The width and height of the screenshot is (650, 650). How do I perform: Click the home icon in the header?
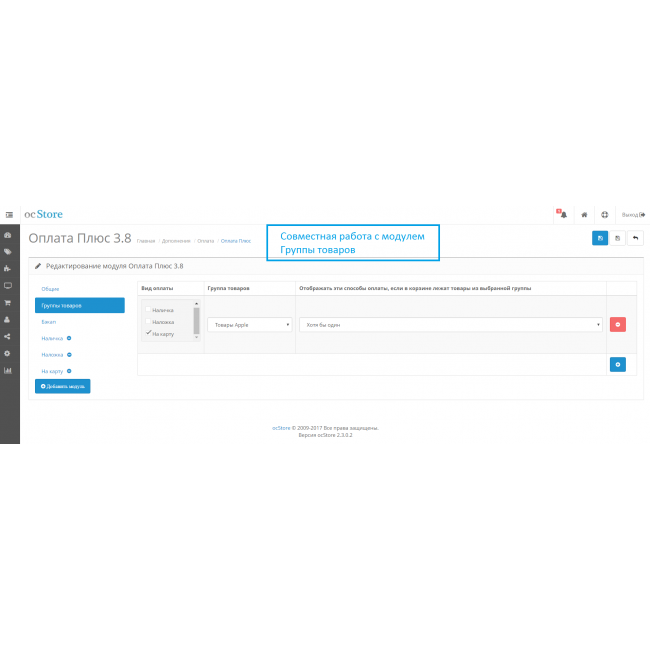click(584, 215)
